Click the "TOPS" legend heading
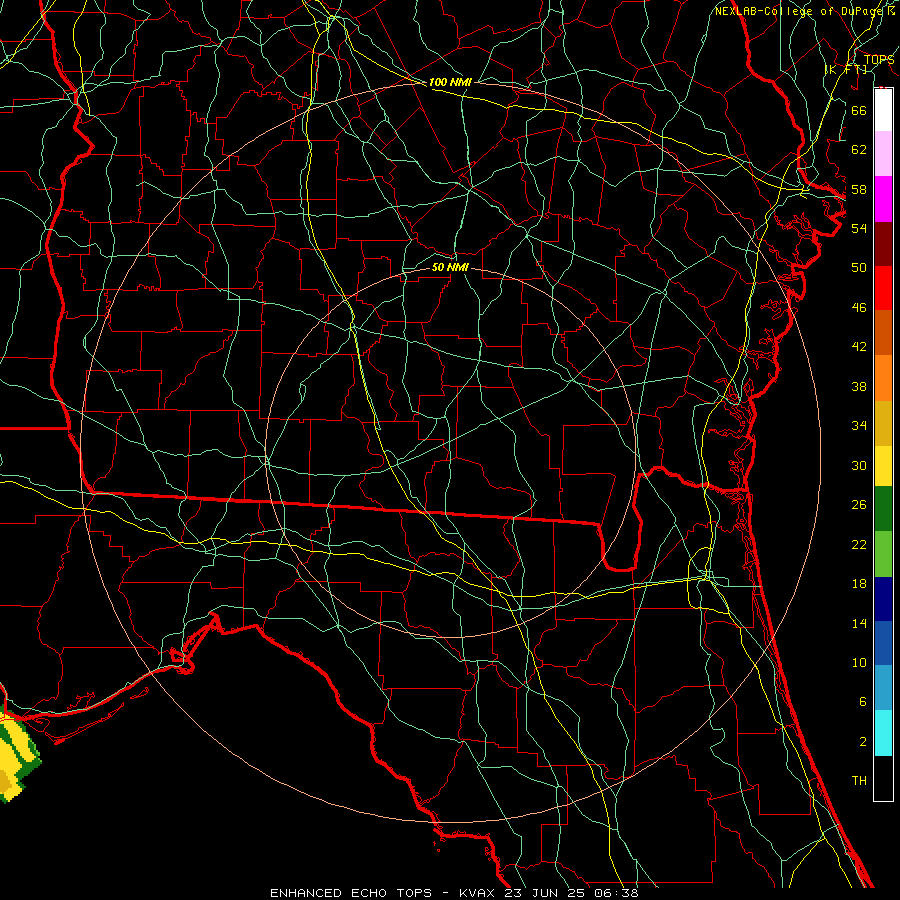900x900 pixels. pos(879,60)
